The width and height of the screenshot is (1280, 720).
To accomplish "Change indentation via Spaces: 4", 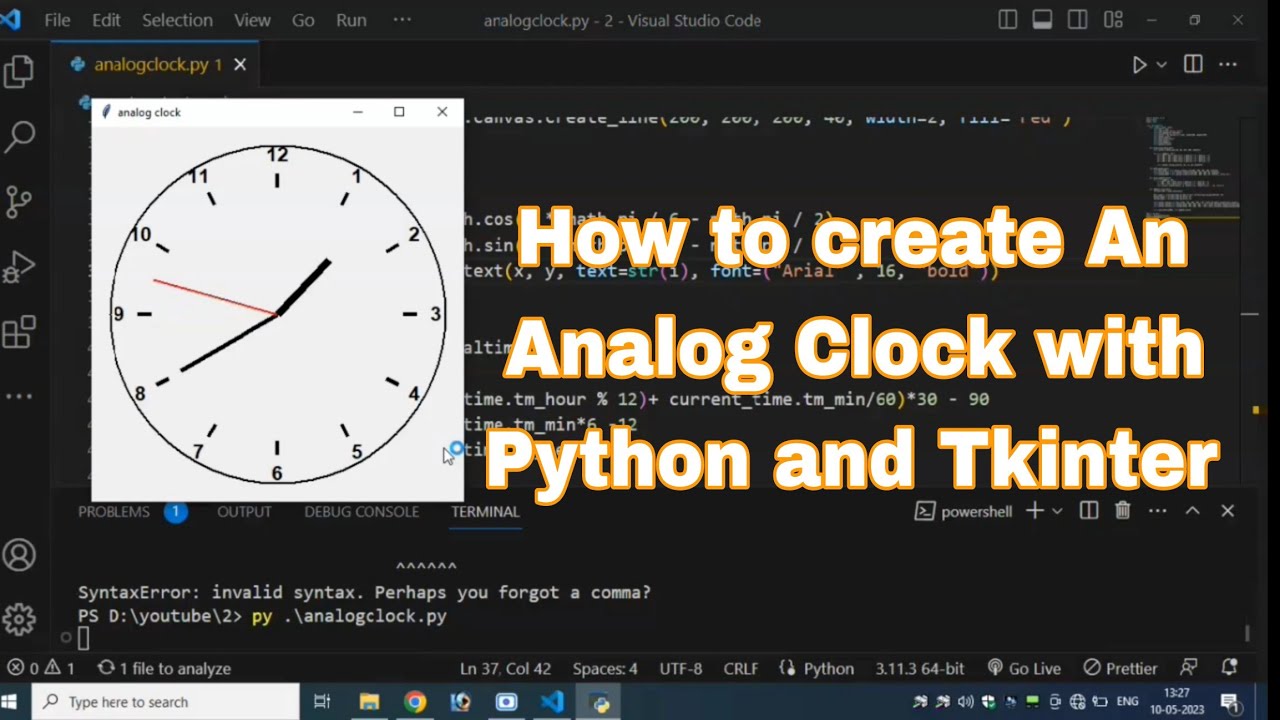I will pos(605,668).
